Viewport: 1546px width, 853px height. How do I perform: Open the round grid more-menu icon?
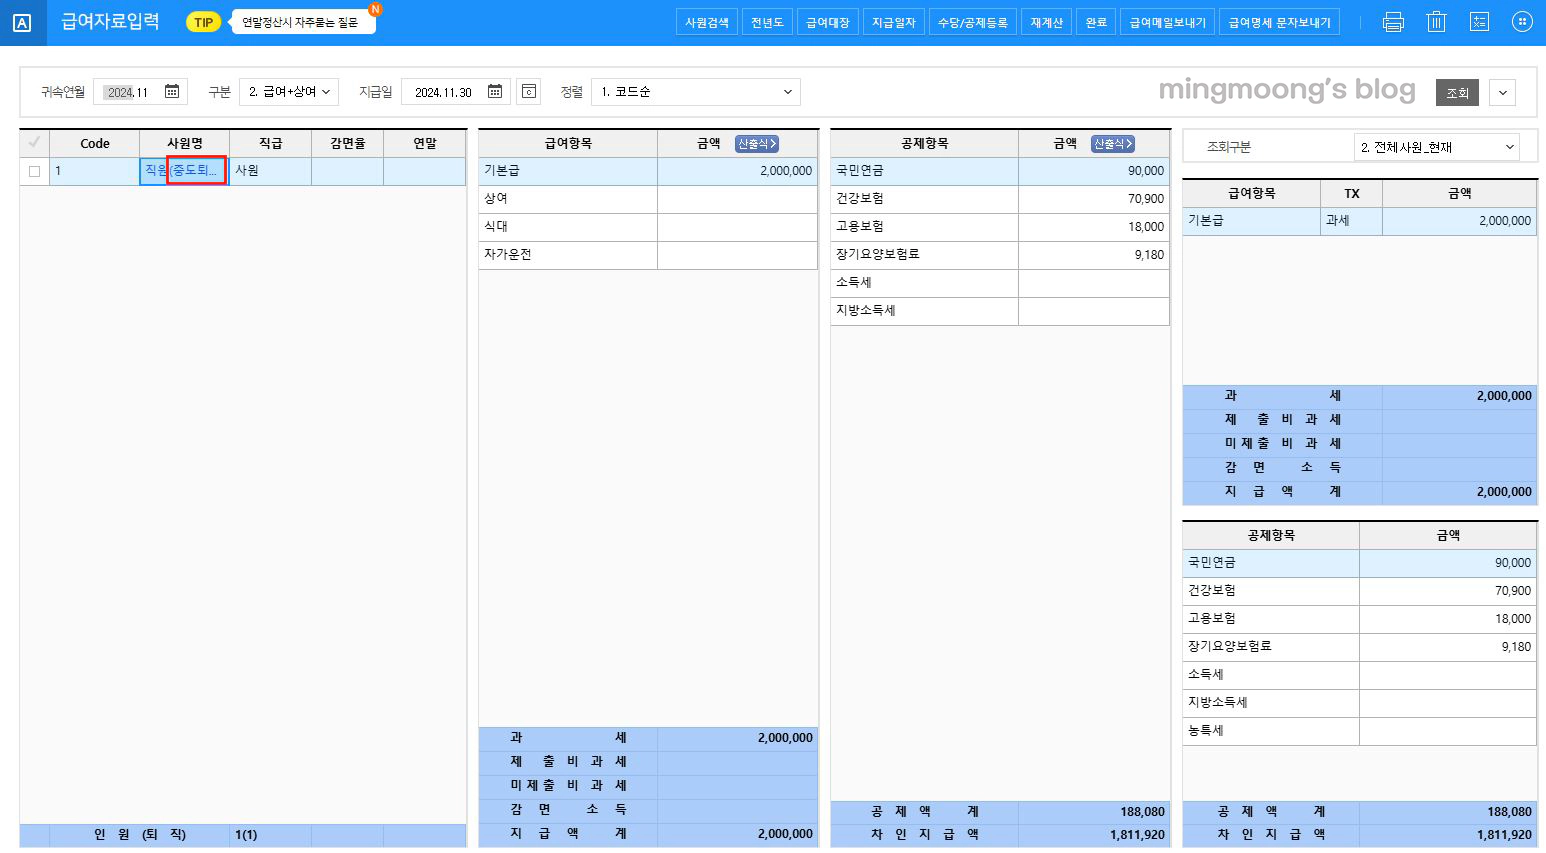pos(1522,22)
